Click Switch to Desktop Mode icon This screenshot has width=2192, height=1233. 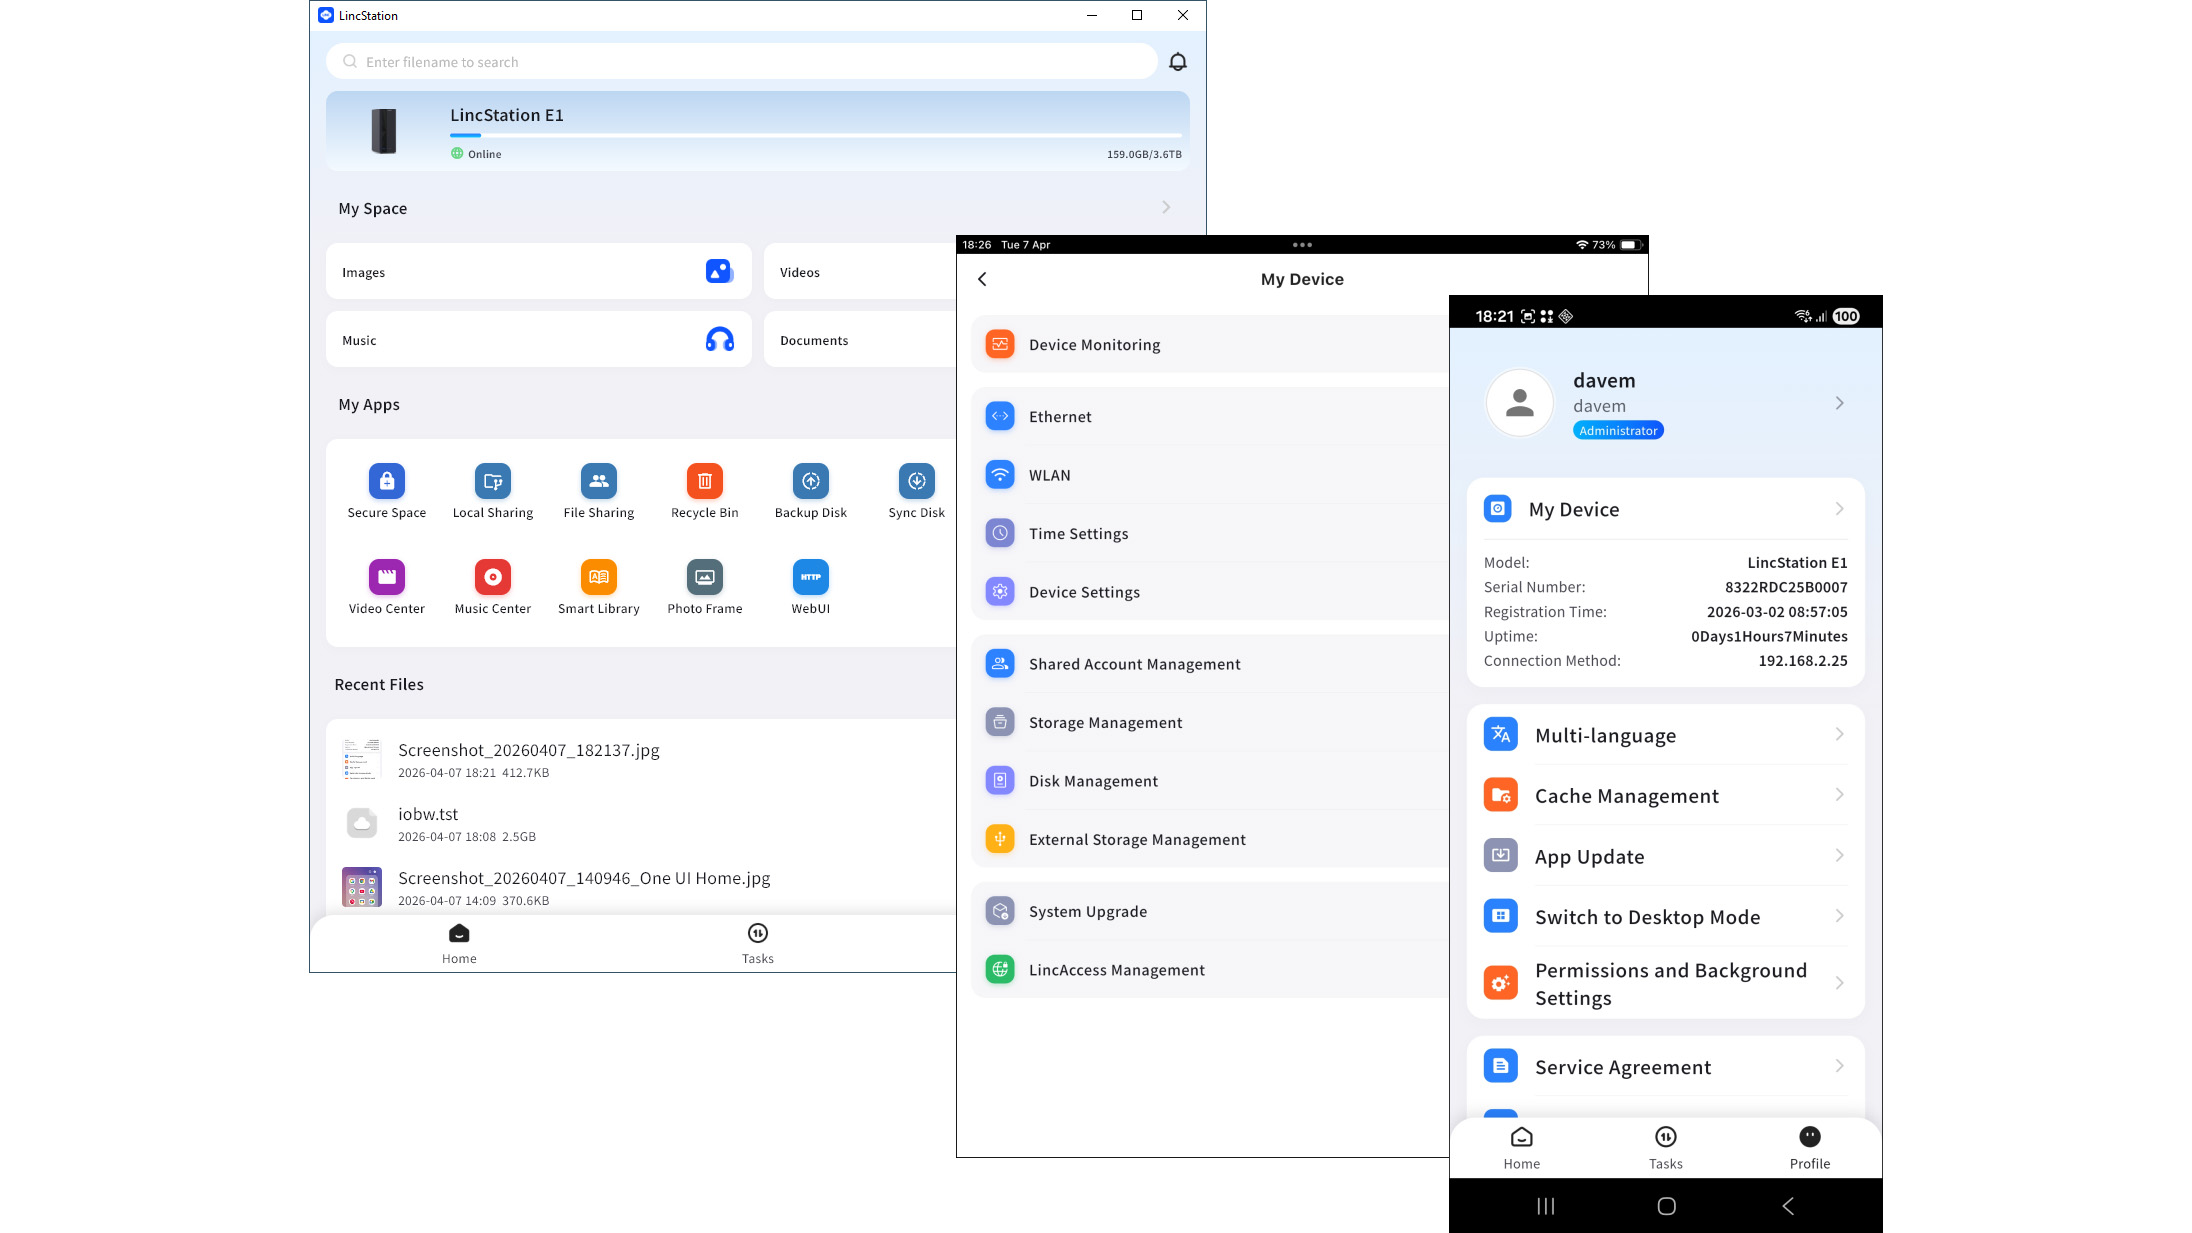point(1501,917)
